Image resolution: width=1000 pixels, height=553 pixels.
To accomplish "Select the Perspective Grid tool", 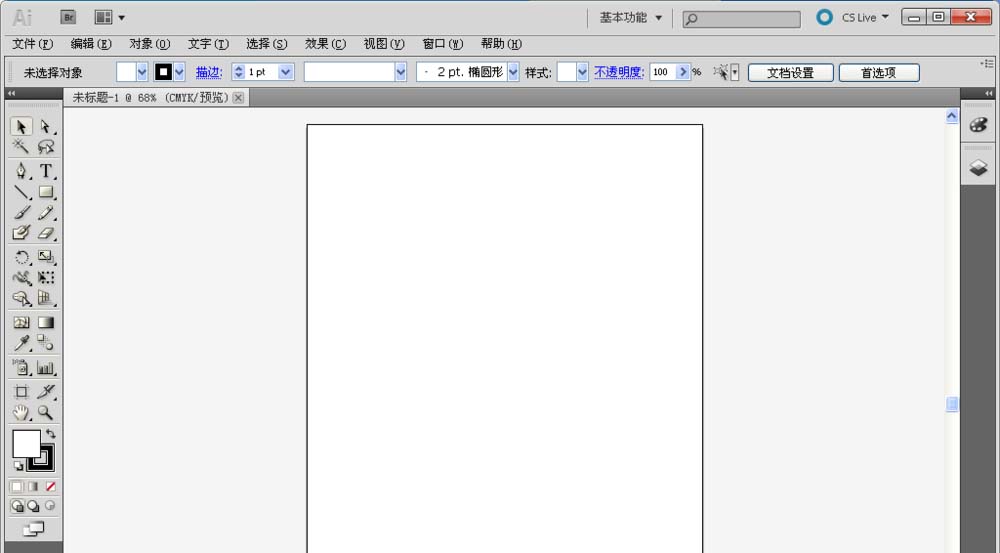I will click(x=45, y=298).
